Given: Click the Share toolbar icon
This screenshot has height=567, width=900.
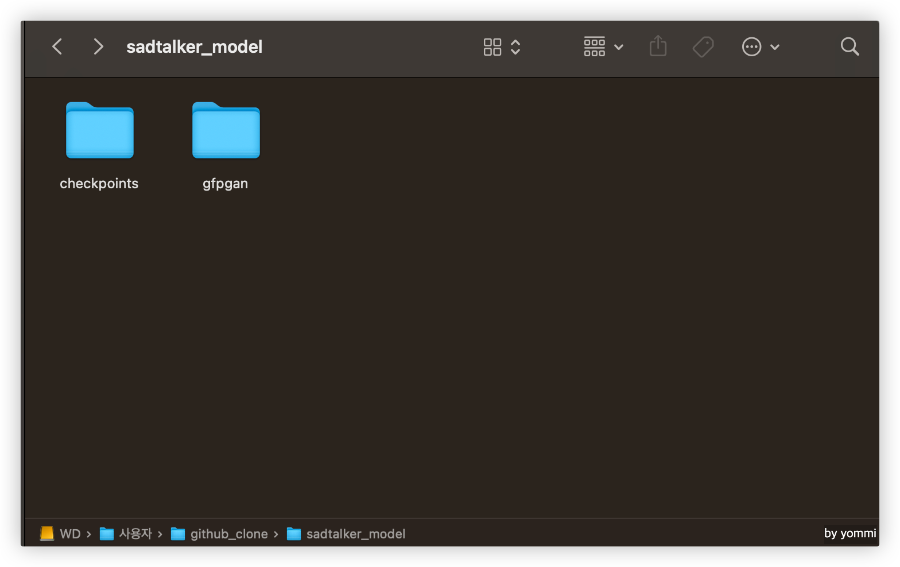Looking at the screenshot, I should tap(658, 46).
